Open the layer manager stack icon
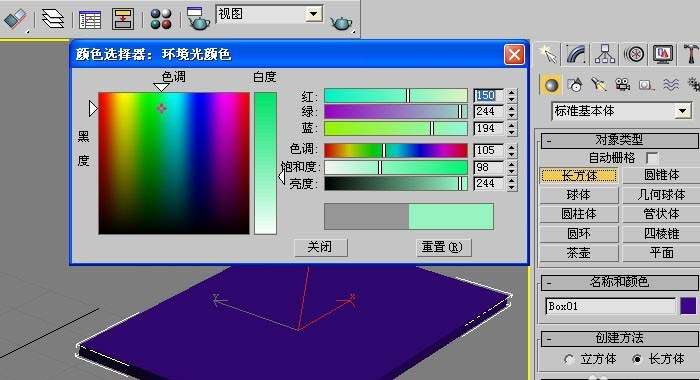The height and width of the screenshot is (380, 700). click(53, 19)
